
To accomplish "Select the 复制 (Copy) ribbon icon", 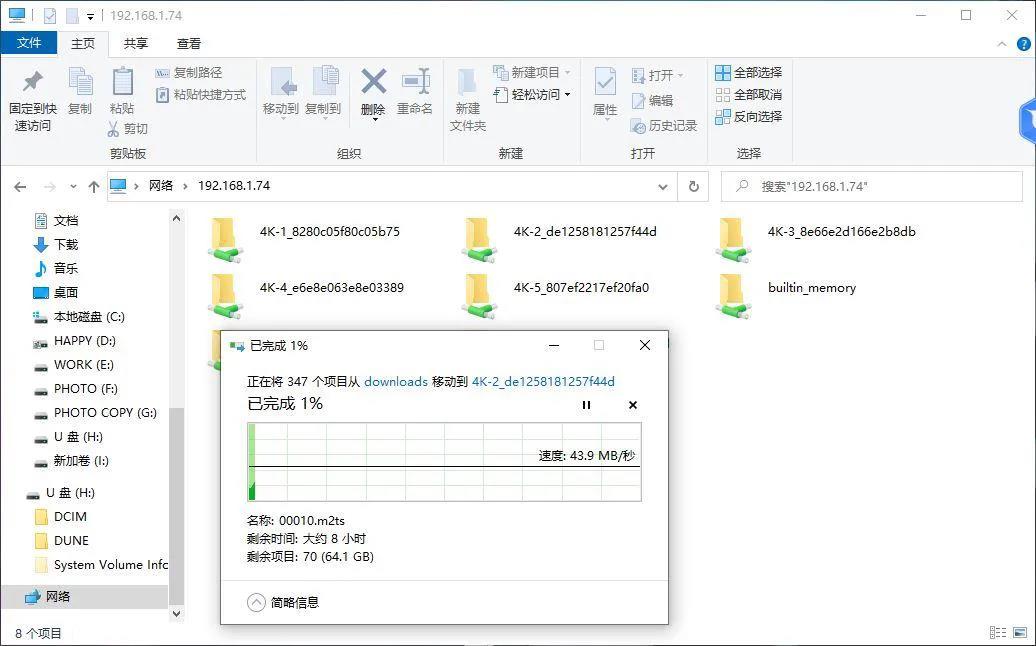I will (x=80, y=84).
